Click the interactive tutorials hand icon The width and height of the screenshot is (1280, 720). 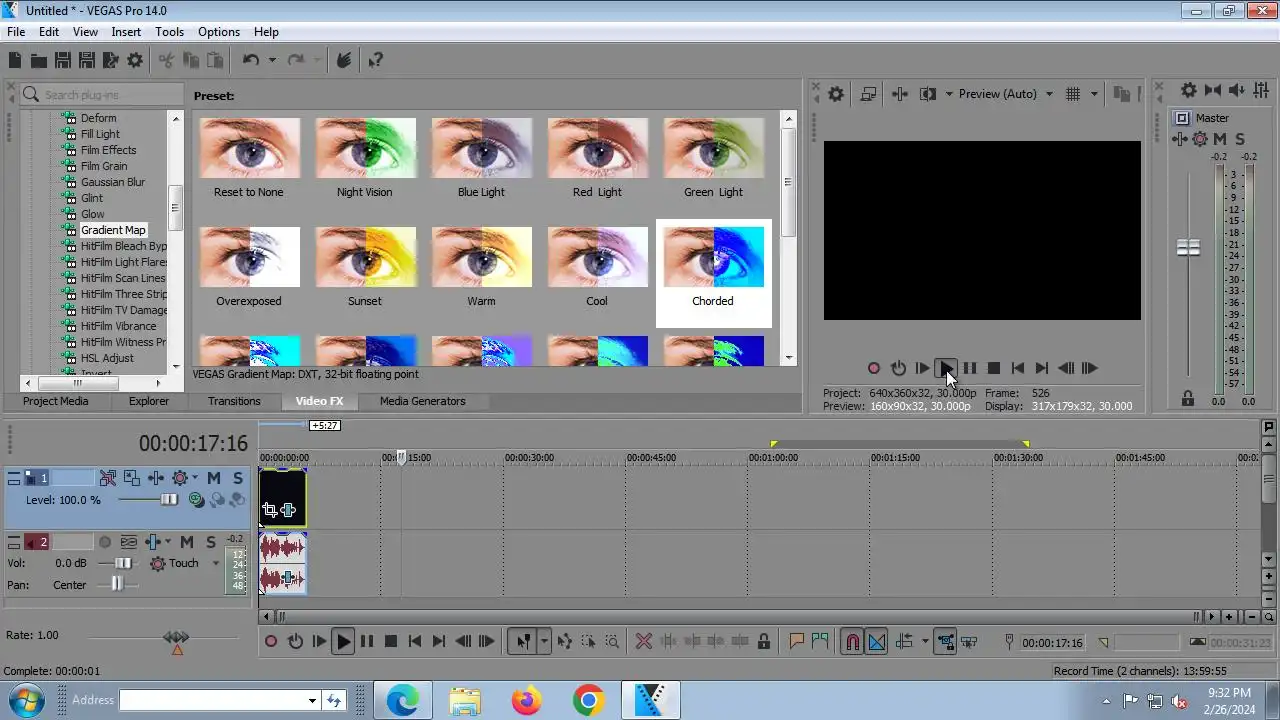343,61
